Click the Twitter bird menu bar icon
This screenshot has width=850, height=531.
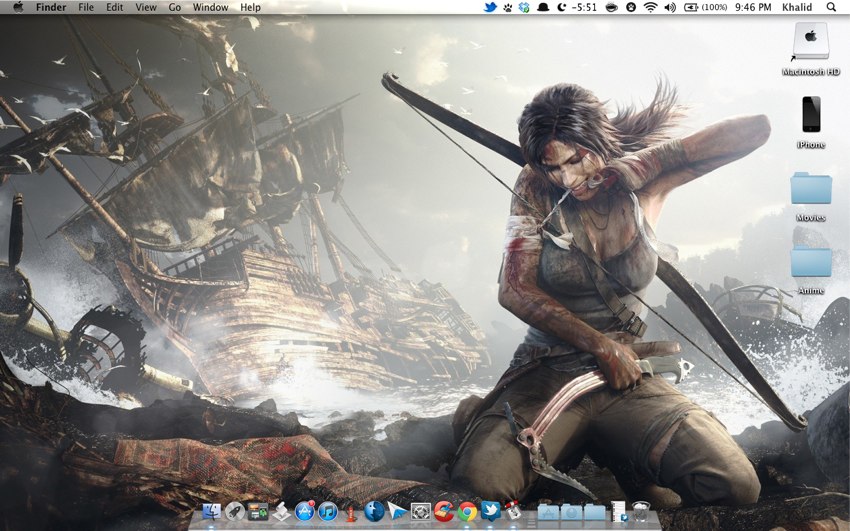(490, 7)
